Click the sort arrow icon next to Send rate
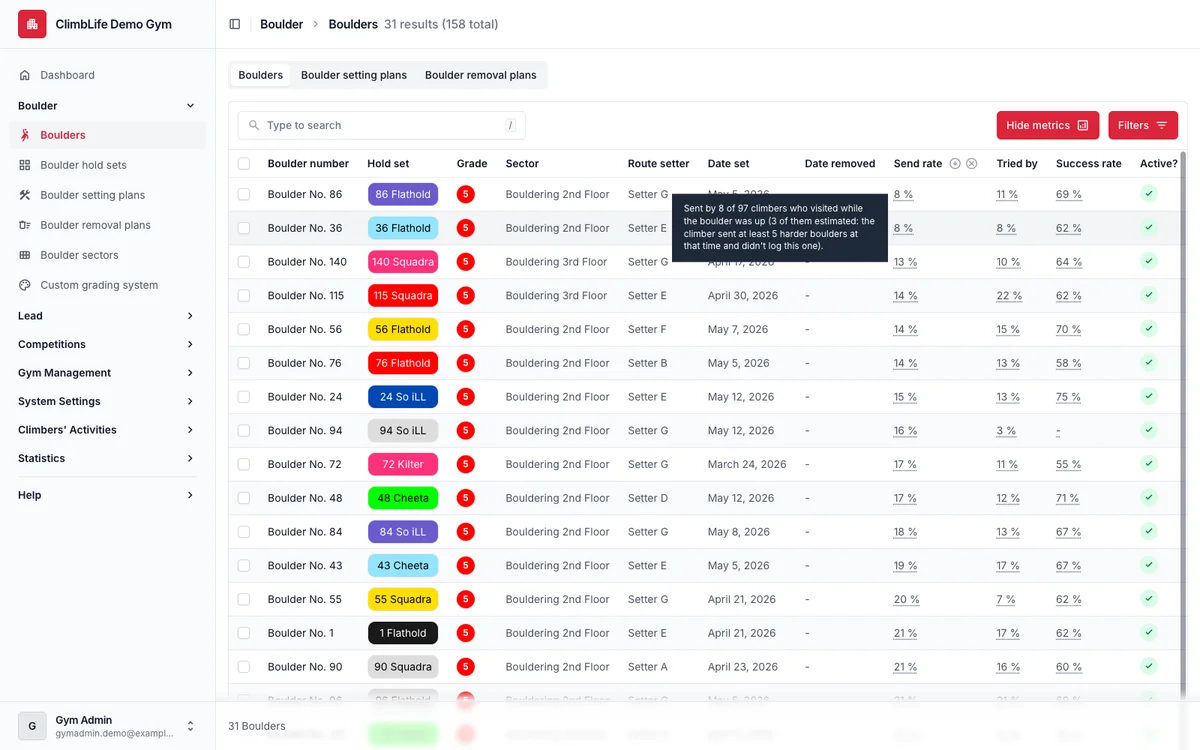 (955, 163)
